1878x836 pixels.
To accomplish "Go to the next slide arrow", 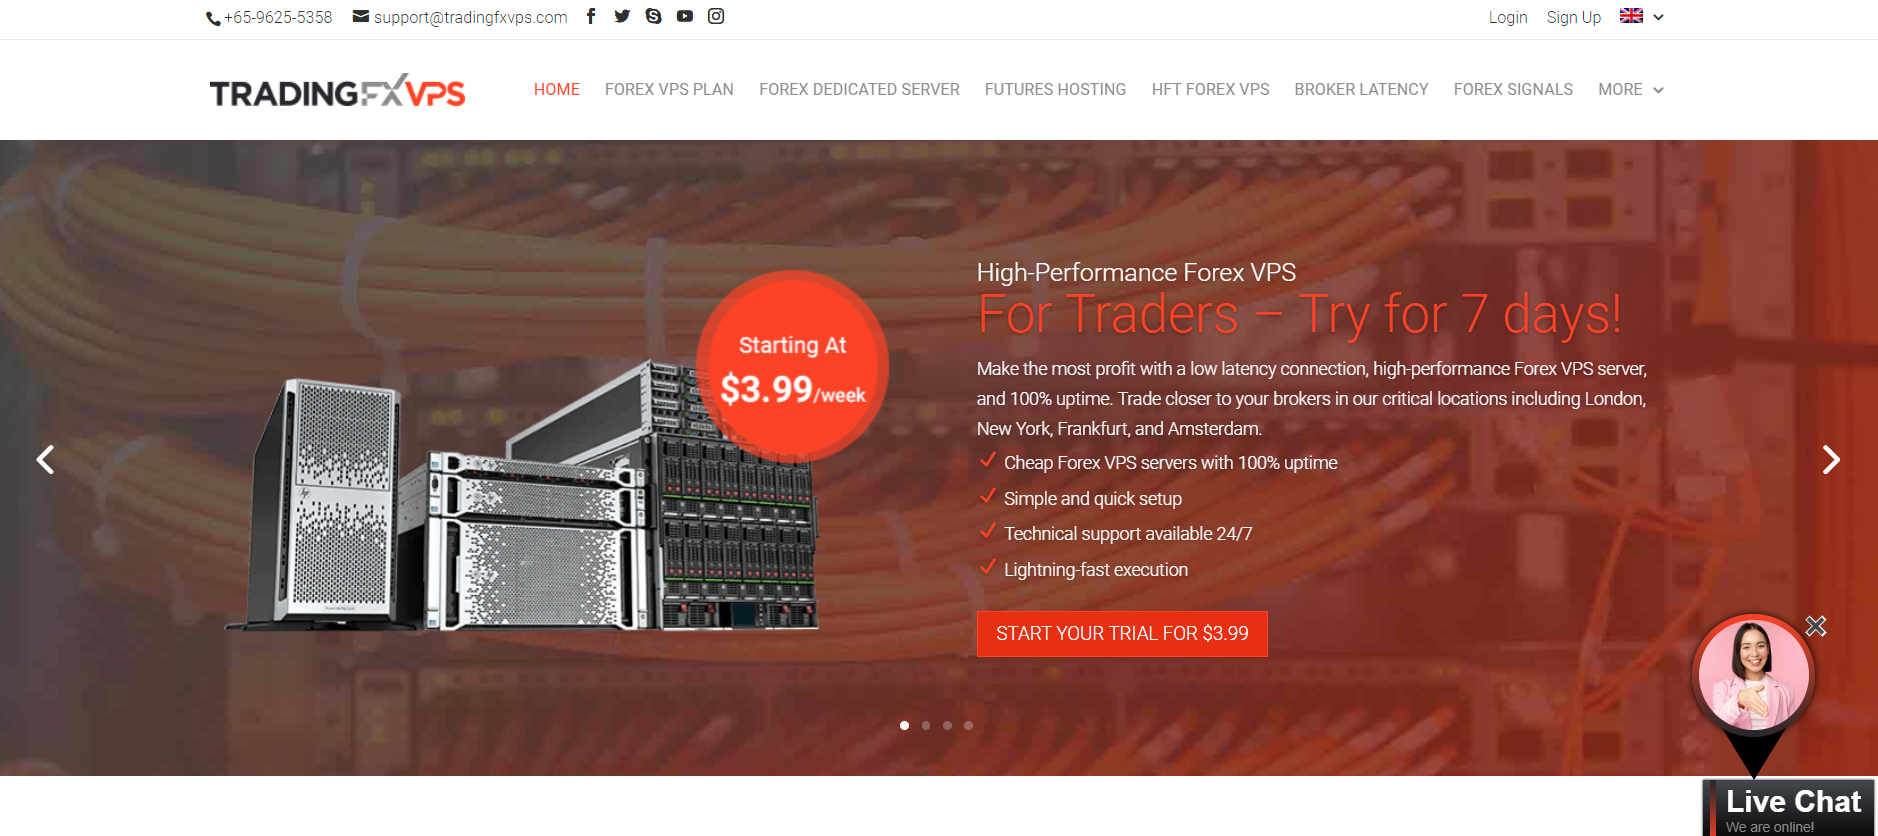I will click(1830, 459).
